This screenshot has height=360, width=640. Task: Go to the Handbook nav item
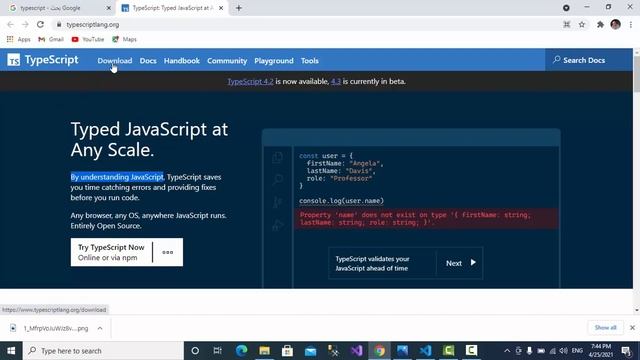point(182,60)
